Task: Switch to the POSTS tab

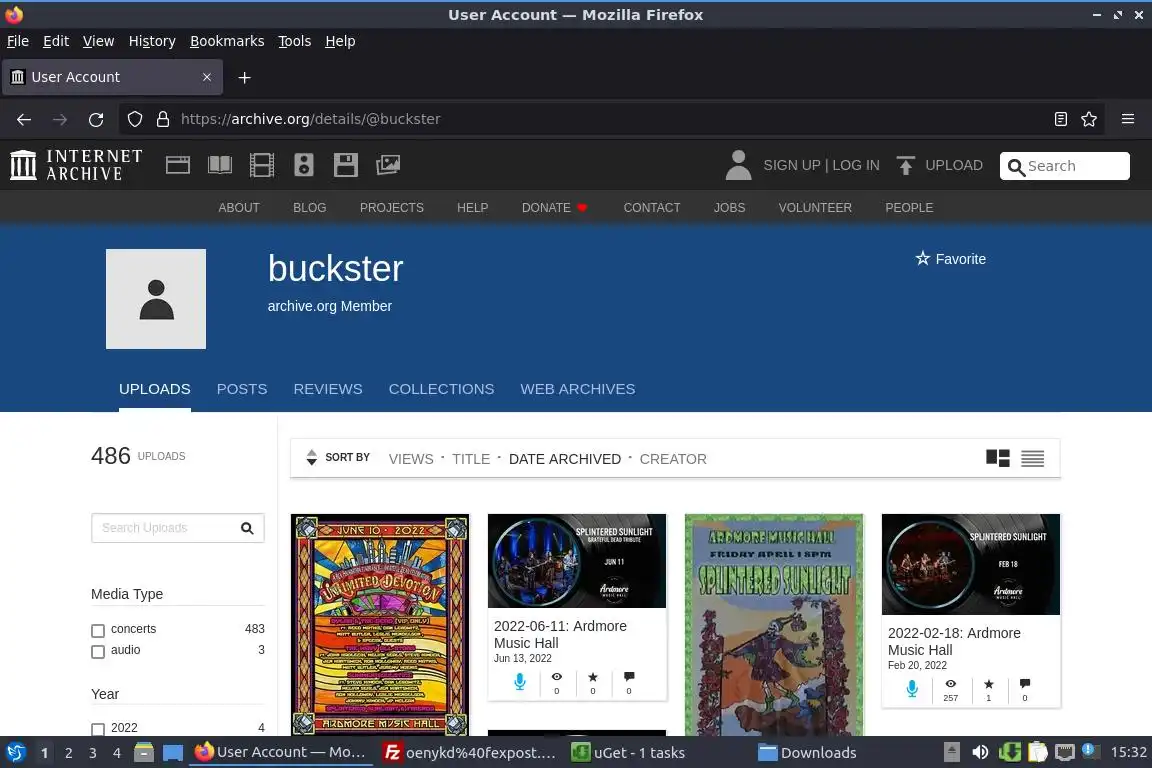Action: (242, 389)
